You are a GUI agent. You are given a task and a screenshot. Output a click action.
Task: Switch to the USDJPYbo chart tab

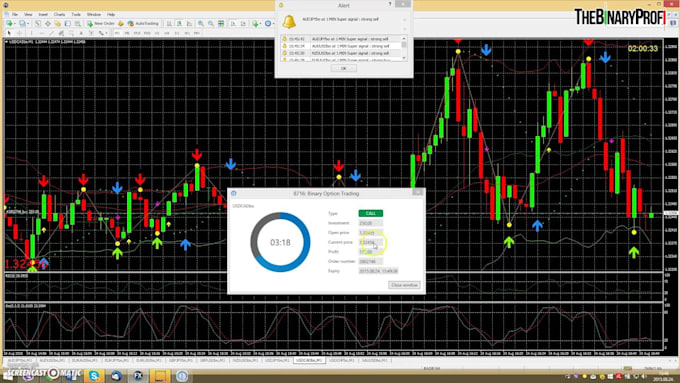point(276,360)
